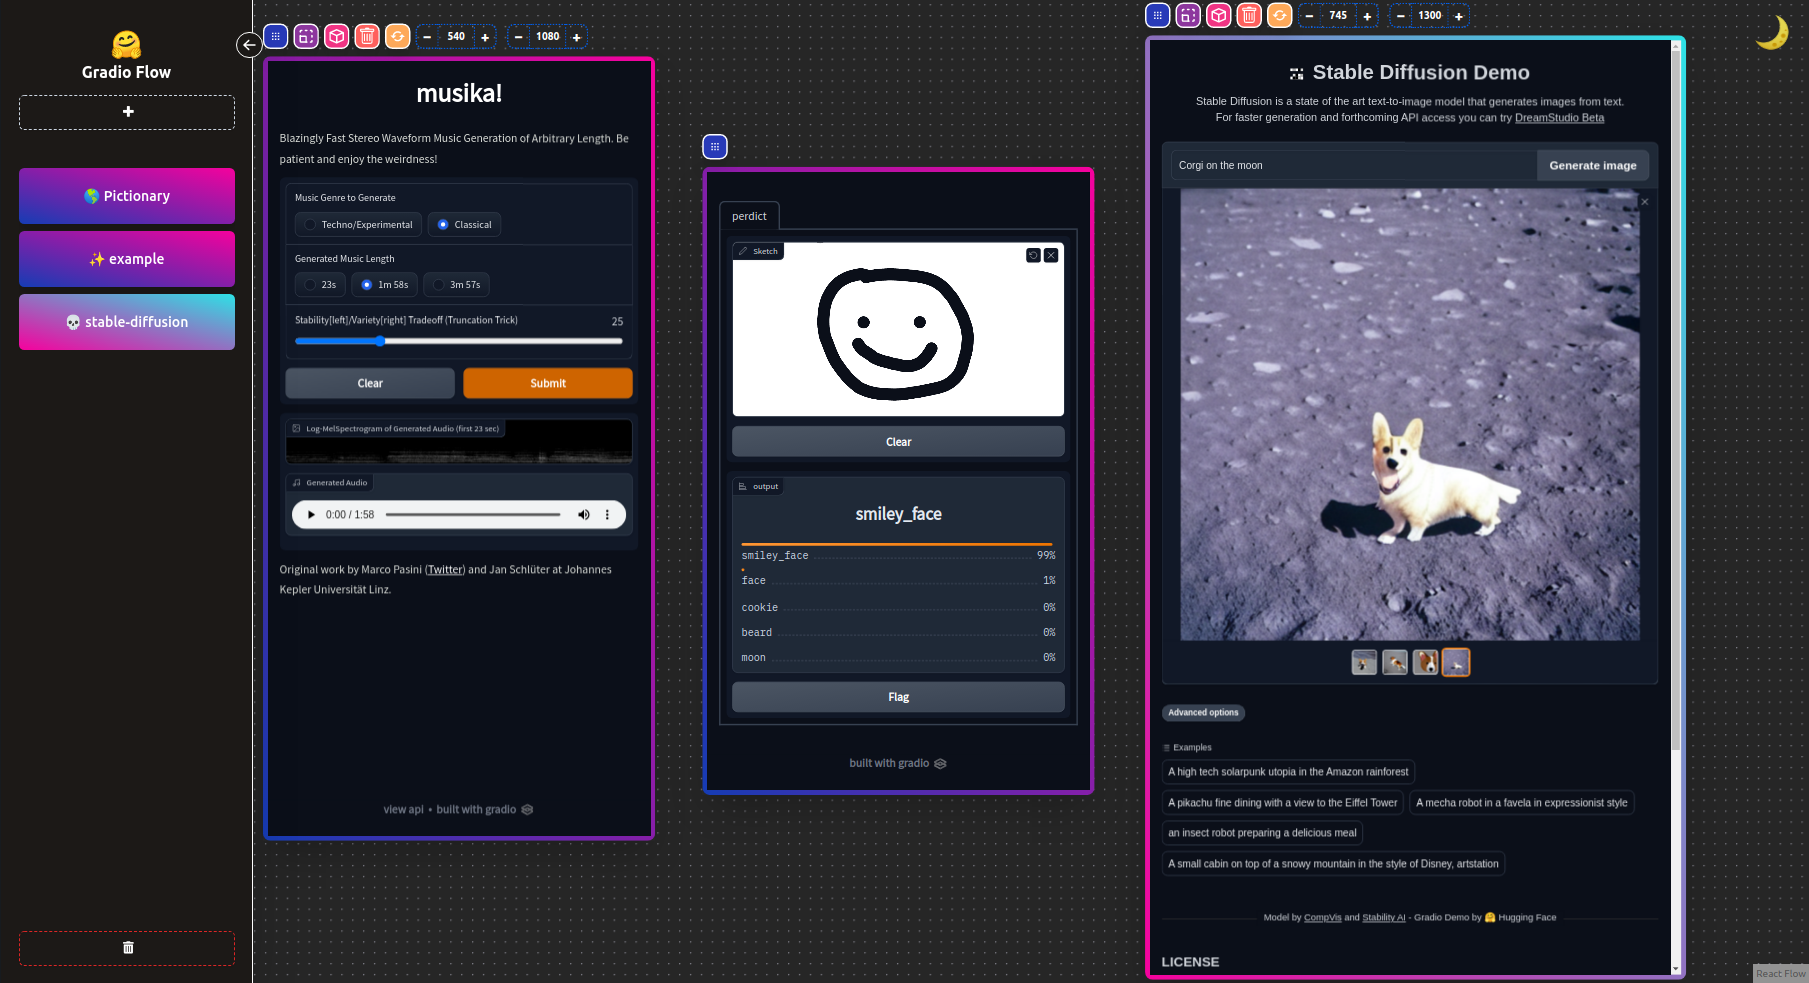Image resolution: width=1809 pixels, height=983 pixels.
Task: Click the pink cube icon above musika node
Action: click(337, 37)
